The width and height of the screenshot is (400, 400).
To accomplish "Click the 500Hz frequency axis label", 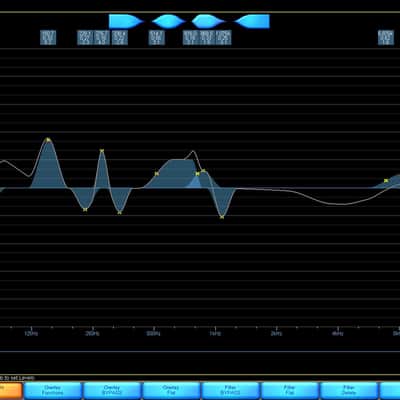I will pos(153,333).
